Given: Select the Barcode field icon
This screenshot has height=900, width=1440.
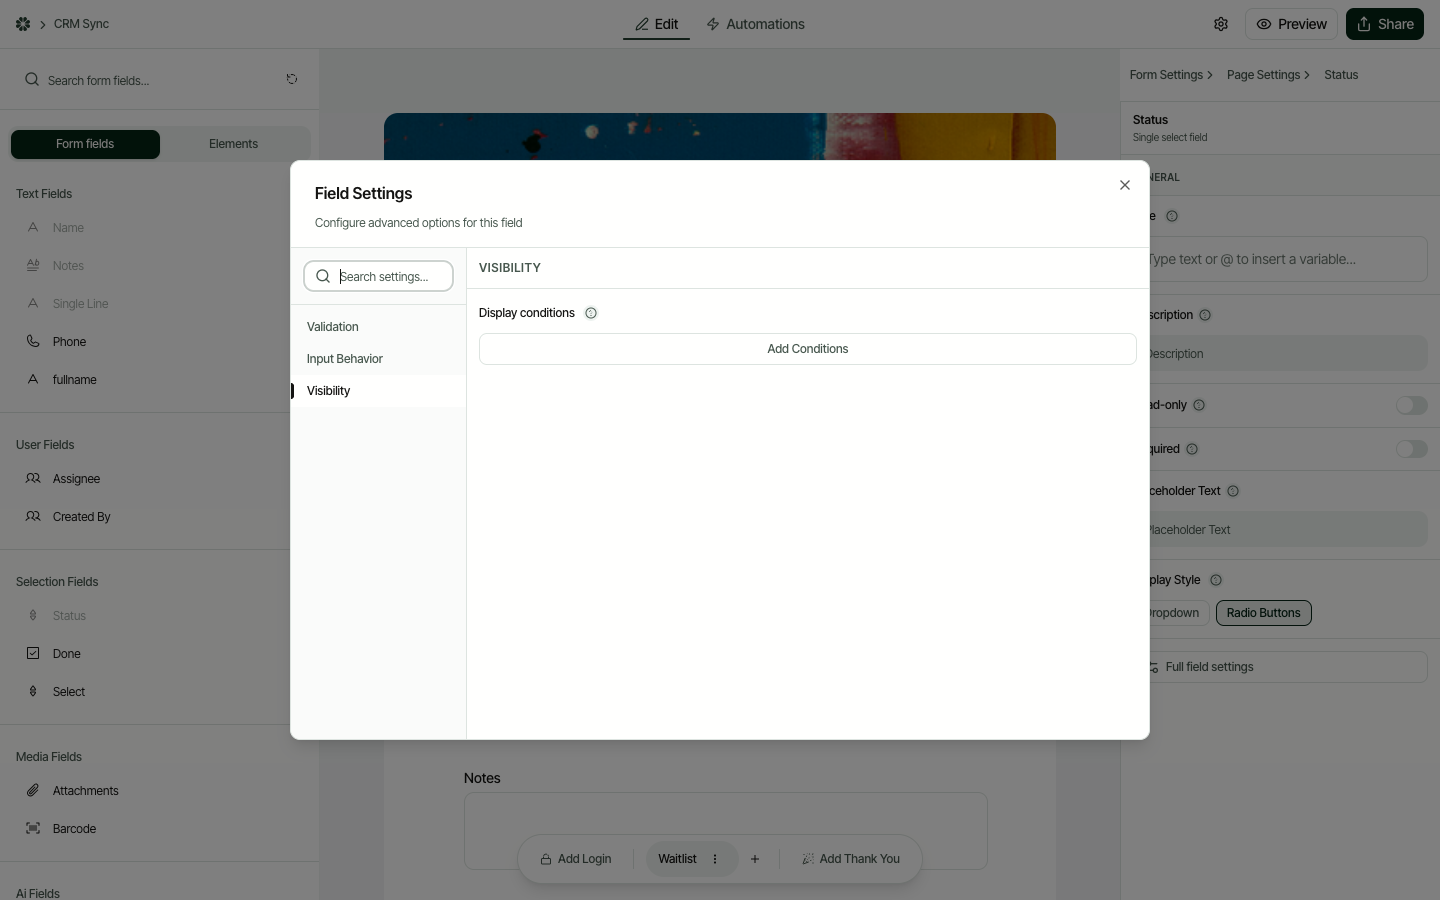Looking at the screenshot, I should (x=32, y=828).
